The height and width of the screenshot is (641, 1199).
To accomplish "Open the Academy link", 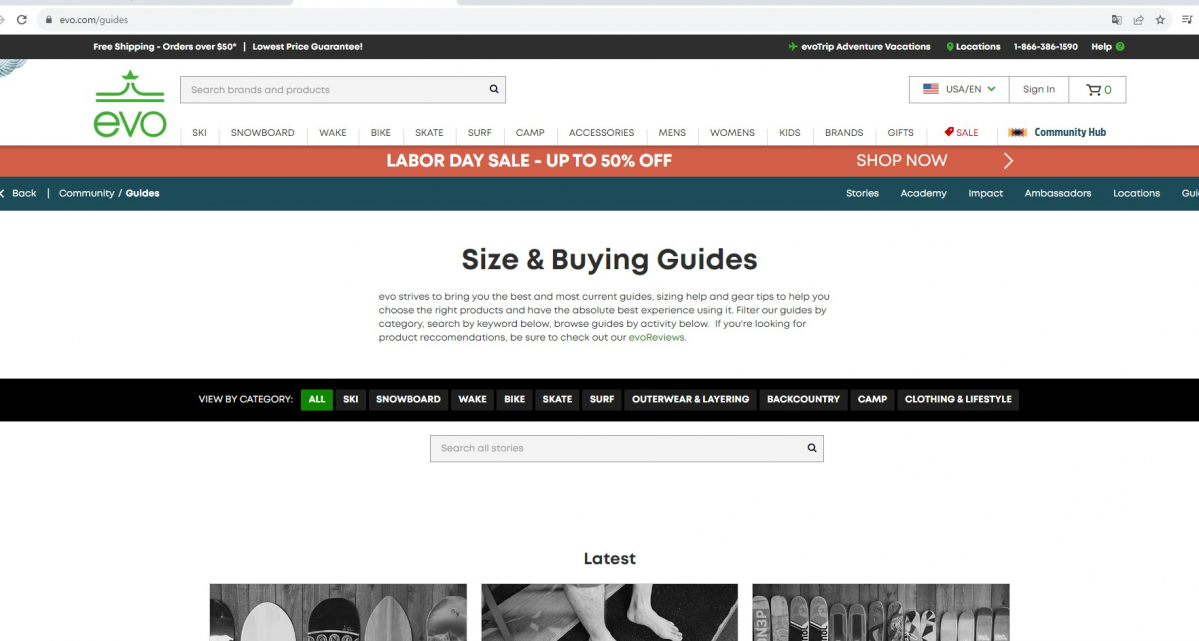I will click(923, 194).
